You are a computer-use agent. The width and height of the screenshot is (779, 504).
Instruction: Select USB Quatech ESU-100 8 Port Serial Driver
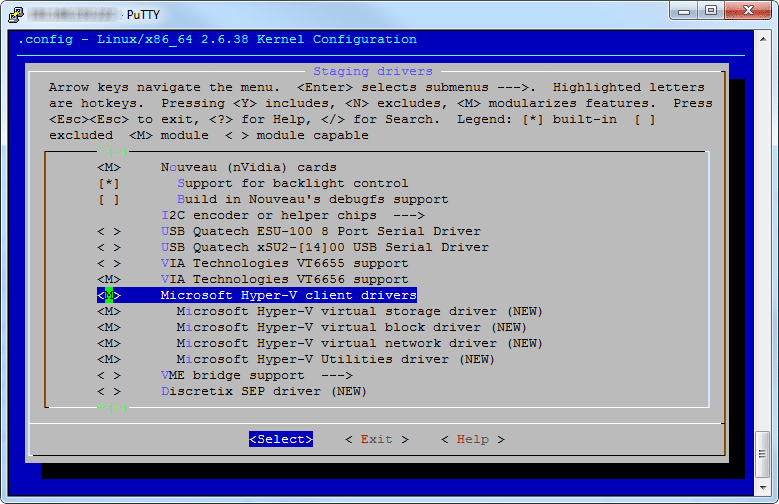pyautogui.click(x=320, y=232)
